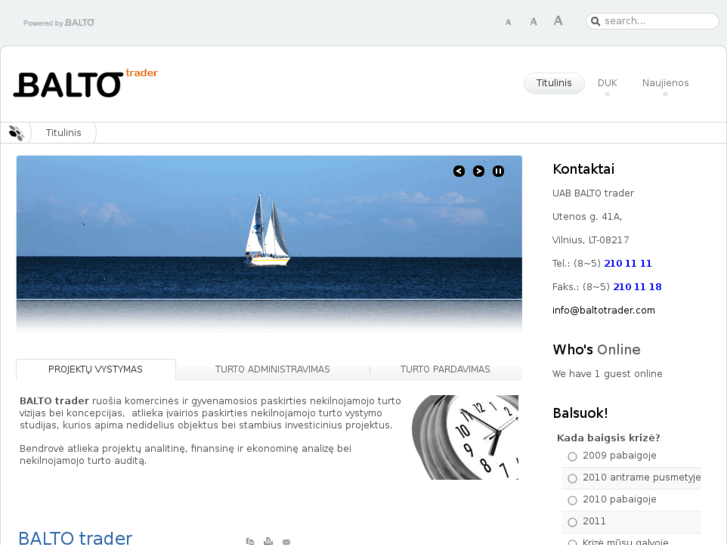
Task: Select the medium font size A
Action: [533, 22]
